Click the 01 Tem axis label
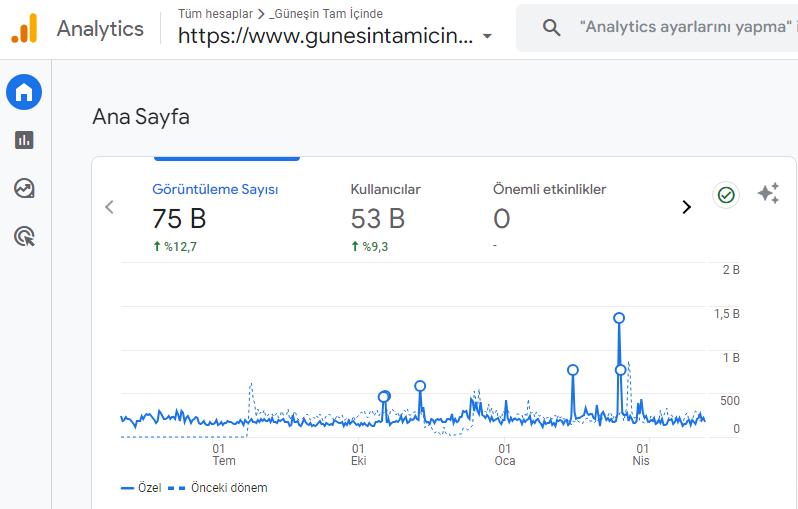 pos(223,455)
